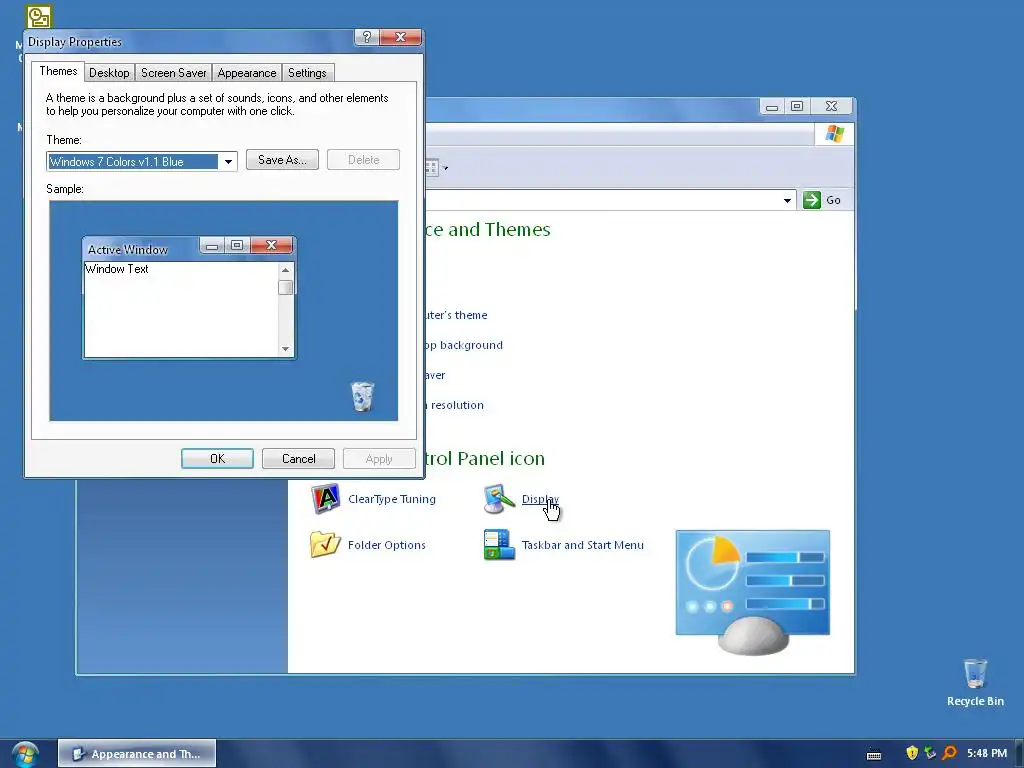
Task: Click the Display link
Action: [x=540, y=499]
